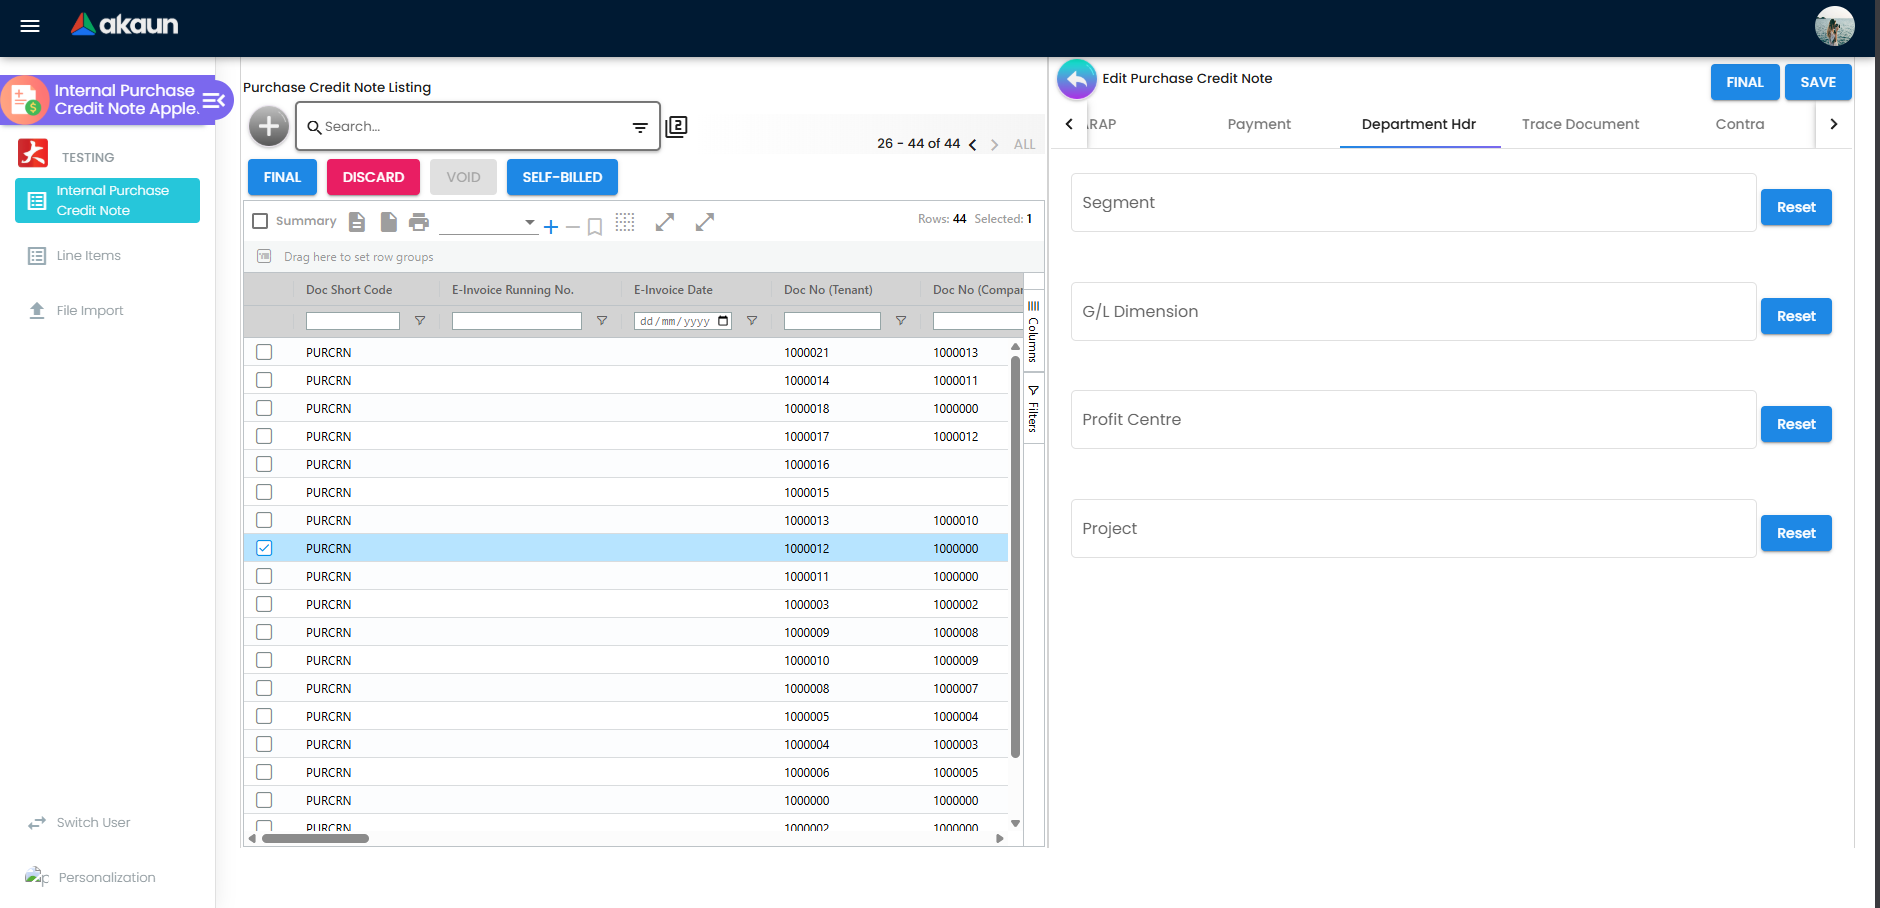Click the first expand arrows icon
Image resolution: width=1880 pixels, height=908 pixels.
click(x=665, y=222)
